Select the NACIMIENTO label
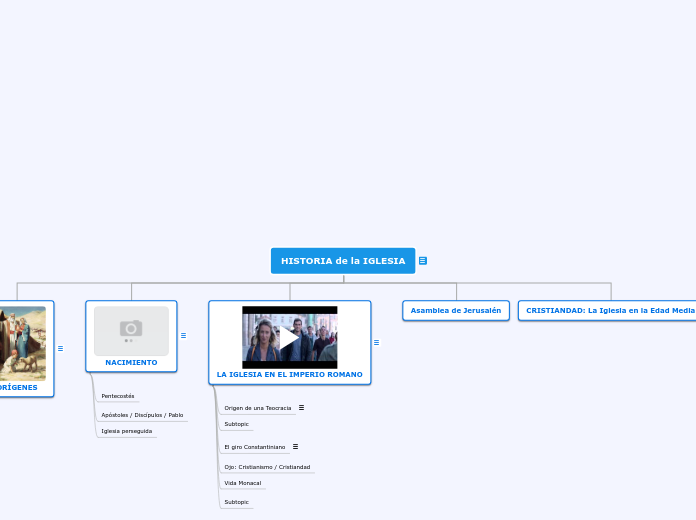The width and height of the screenshot is (696, 520). (x=131, y=362)
